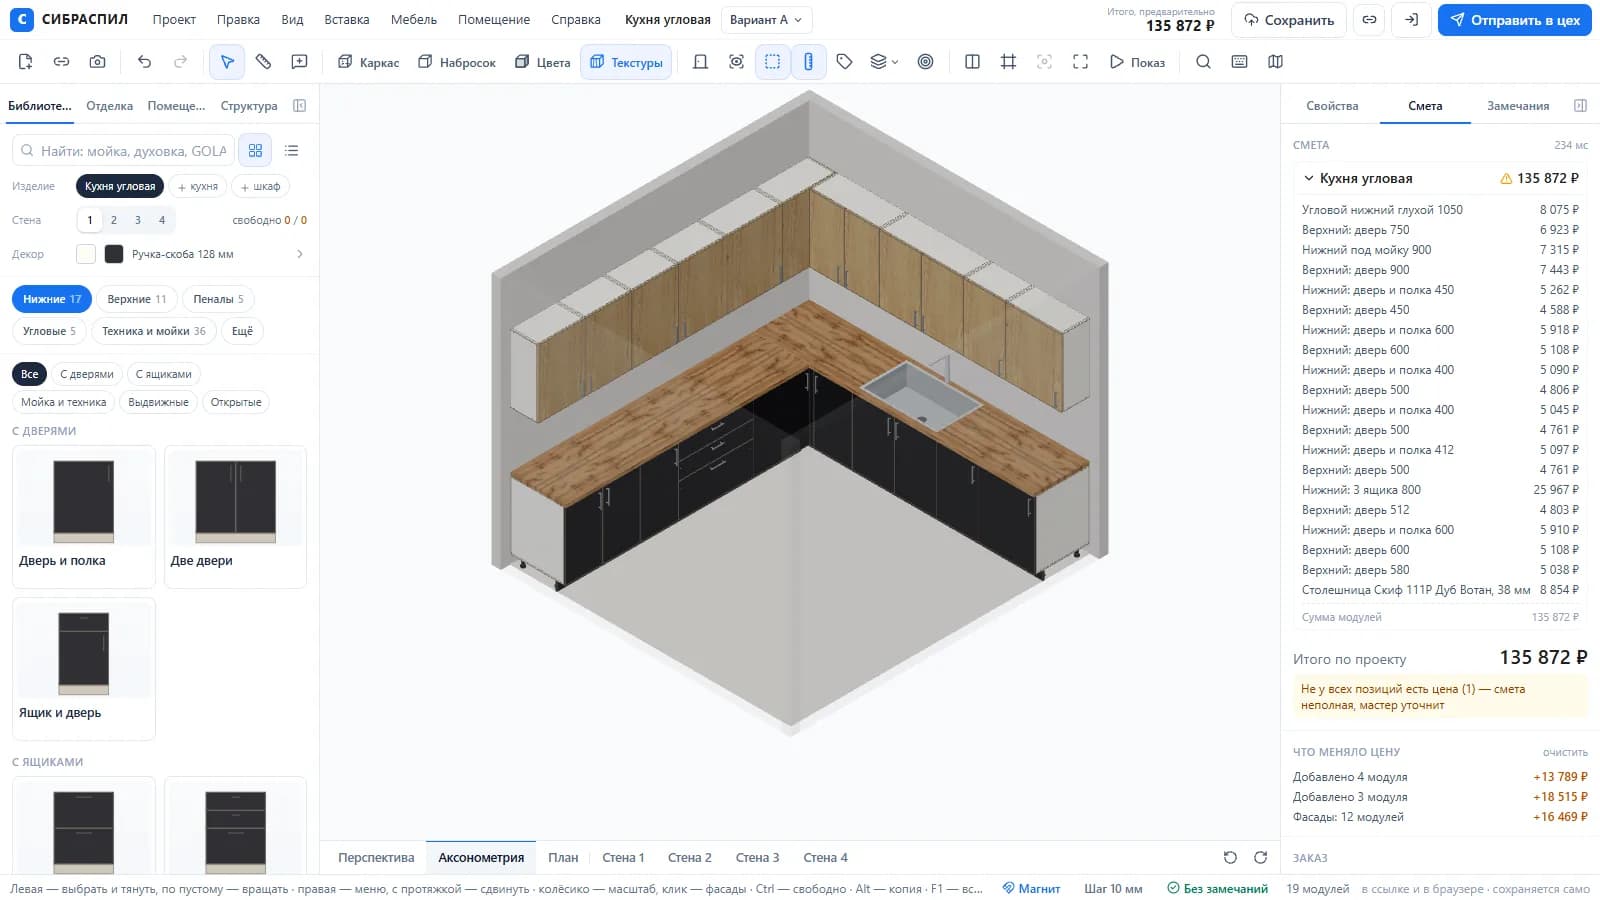The image size is (1600, 900).
Task: Open the Мебель menu
Action: pyautogui.click(x=414, y=20)
